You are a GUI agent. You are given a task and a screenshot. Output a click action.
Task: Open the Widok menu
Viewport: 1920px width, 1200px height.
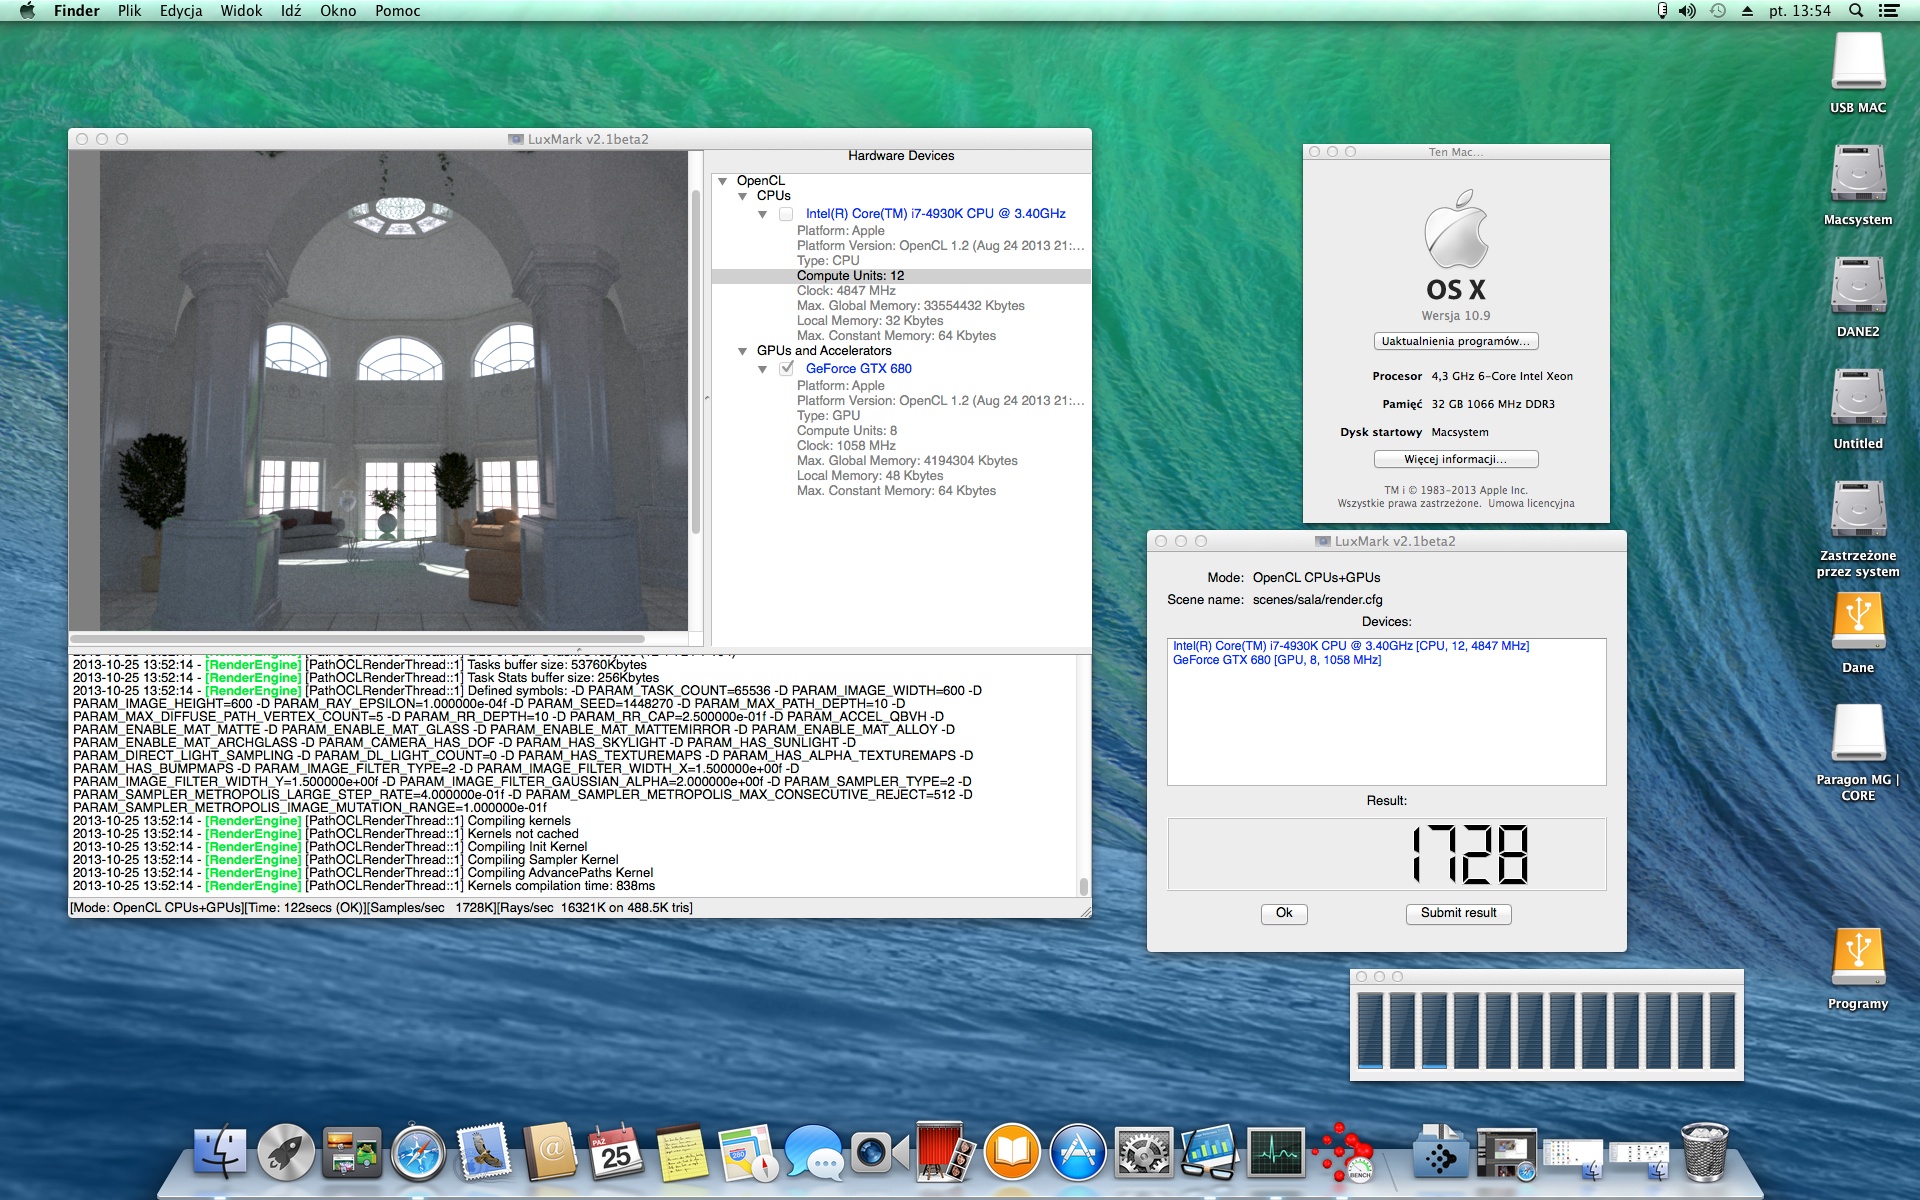pyautogui.click(x=241, y=11)
